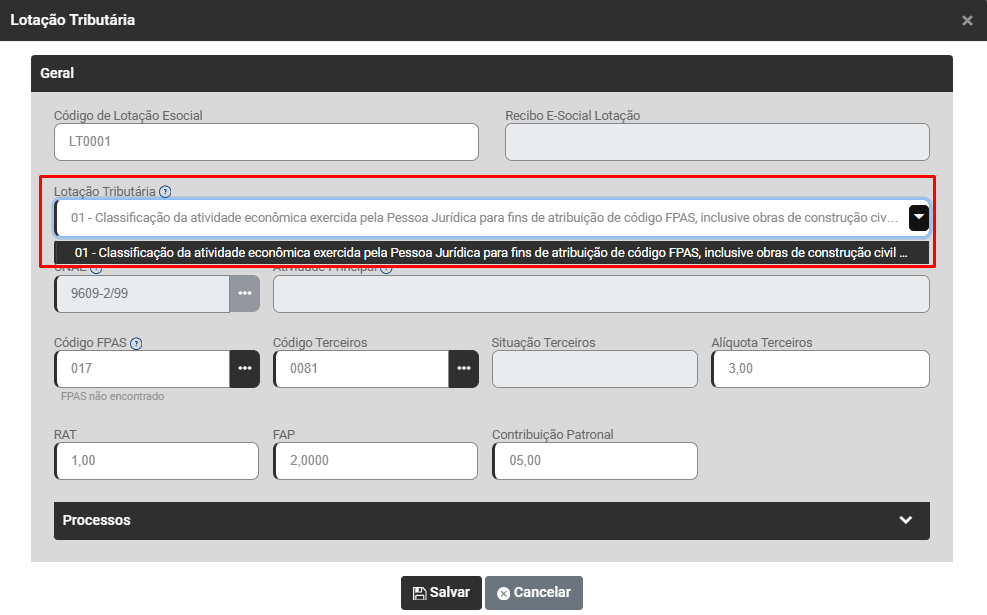Focus the Código de Lotação Esocial field

[x=266, y=142]
